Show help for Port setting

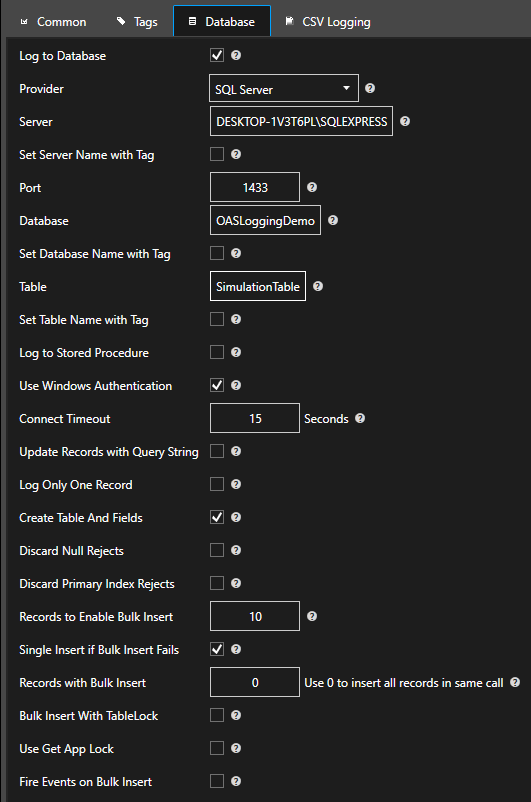[312, 187]
